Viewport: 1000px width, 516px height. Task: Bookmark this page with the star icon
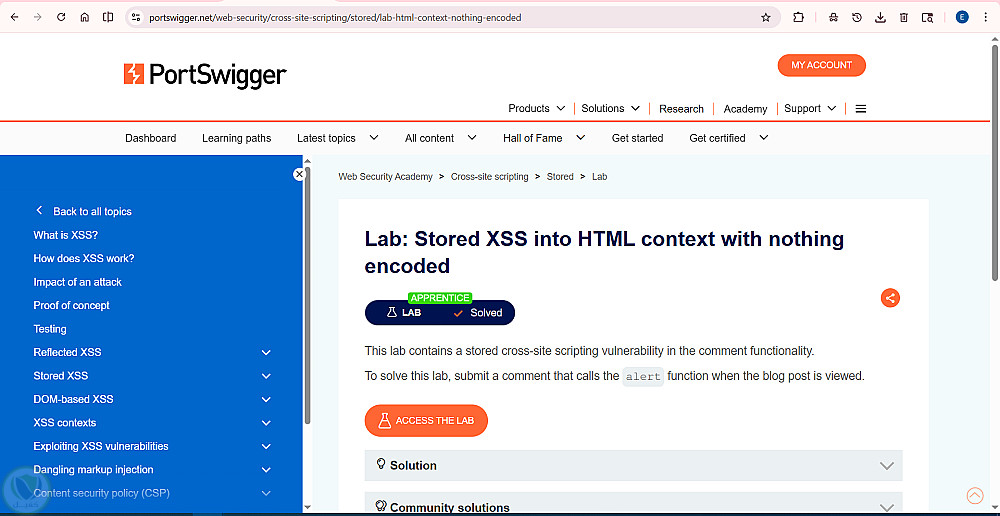766,18
